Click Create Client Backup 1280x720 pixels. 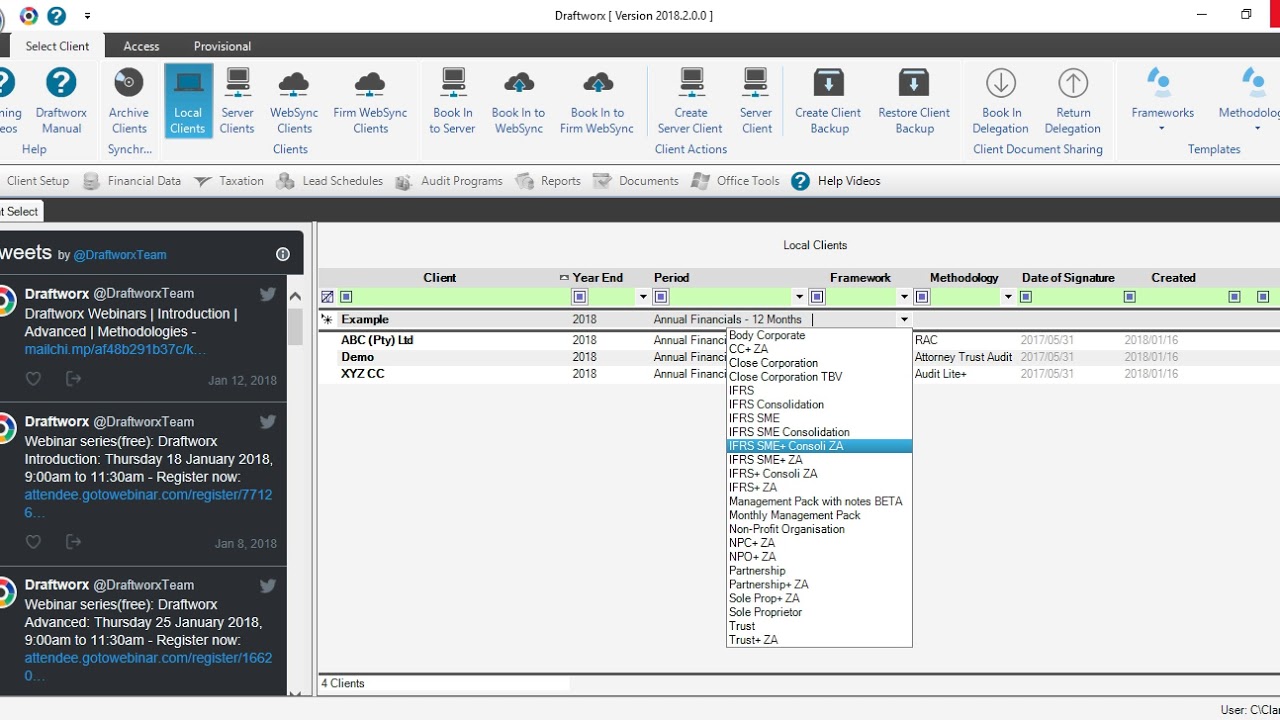click(x=828, y=100)
